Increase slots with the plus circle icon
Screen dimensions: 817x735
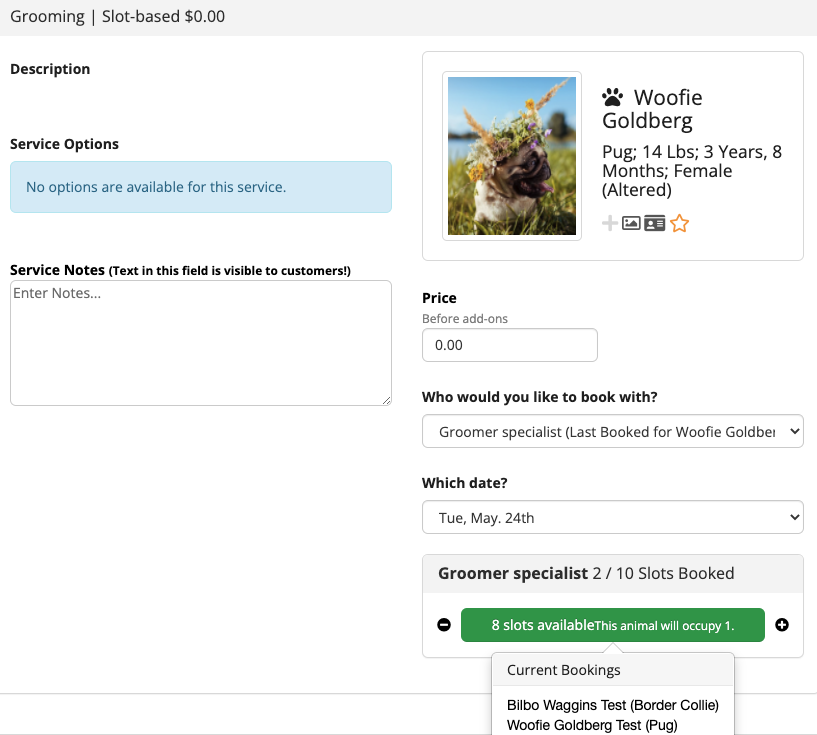(x=782, y=625)
